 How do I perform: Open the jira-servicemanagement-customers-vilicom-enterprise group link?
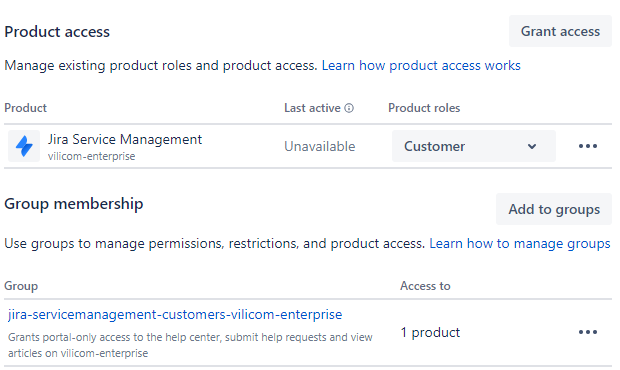pos(175,314)
